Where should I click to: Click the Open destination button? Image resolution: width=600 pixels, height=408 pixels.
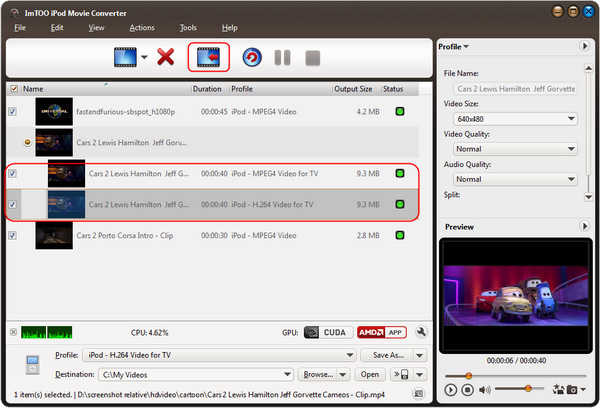(x=370, y=374)
